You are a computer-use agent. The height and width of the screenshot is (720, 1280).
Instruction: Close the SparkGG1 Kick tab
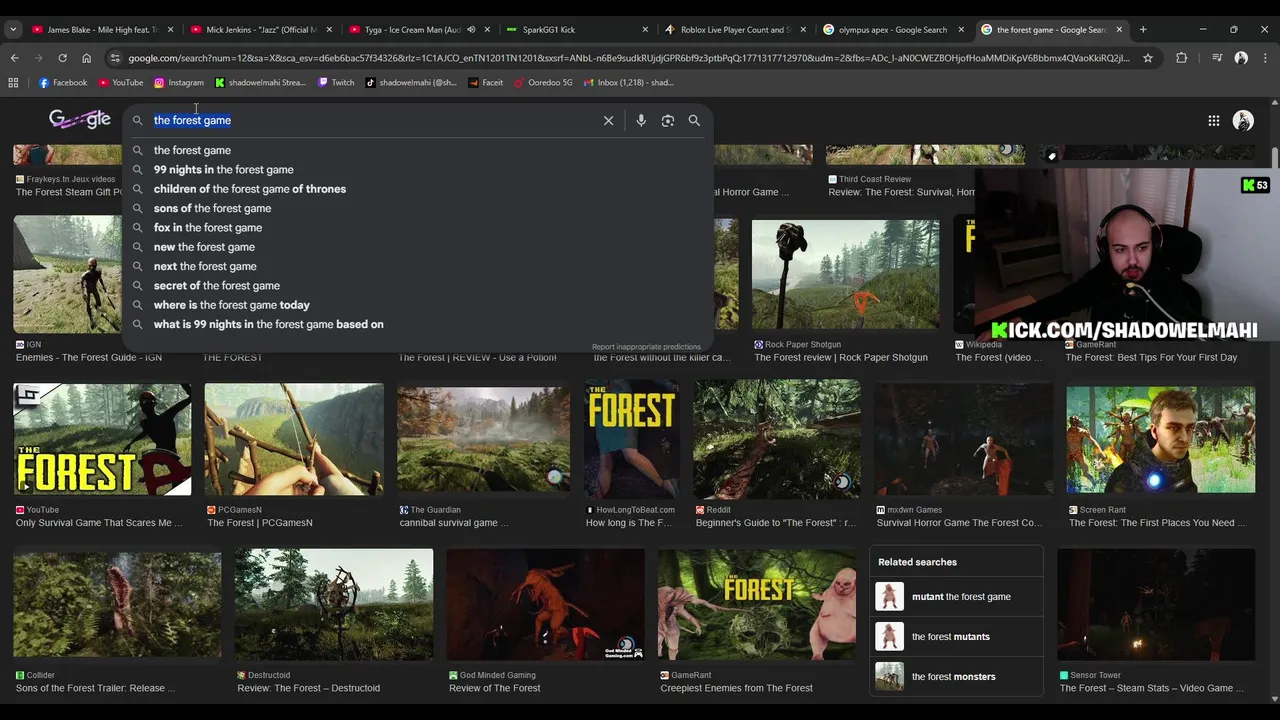(645, 30)
